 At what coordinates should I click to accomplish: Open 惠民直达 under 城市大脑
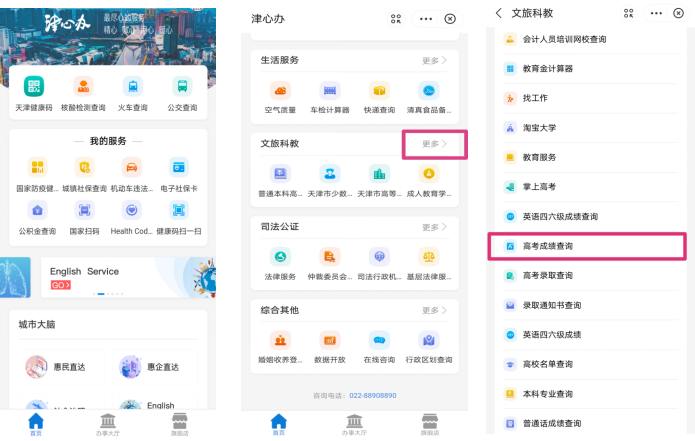(57, 367)
